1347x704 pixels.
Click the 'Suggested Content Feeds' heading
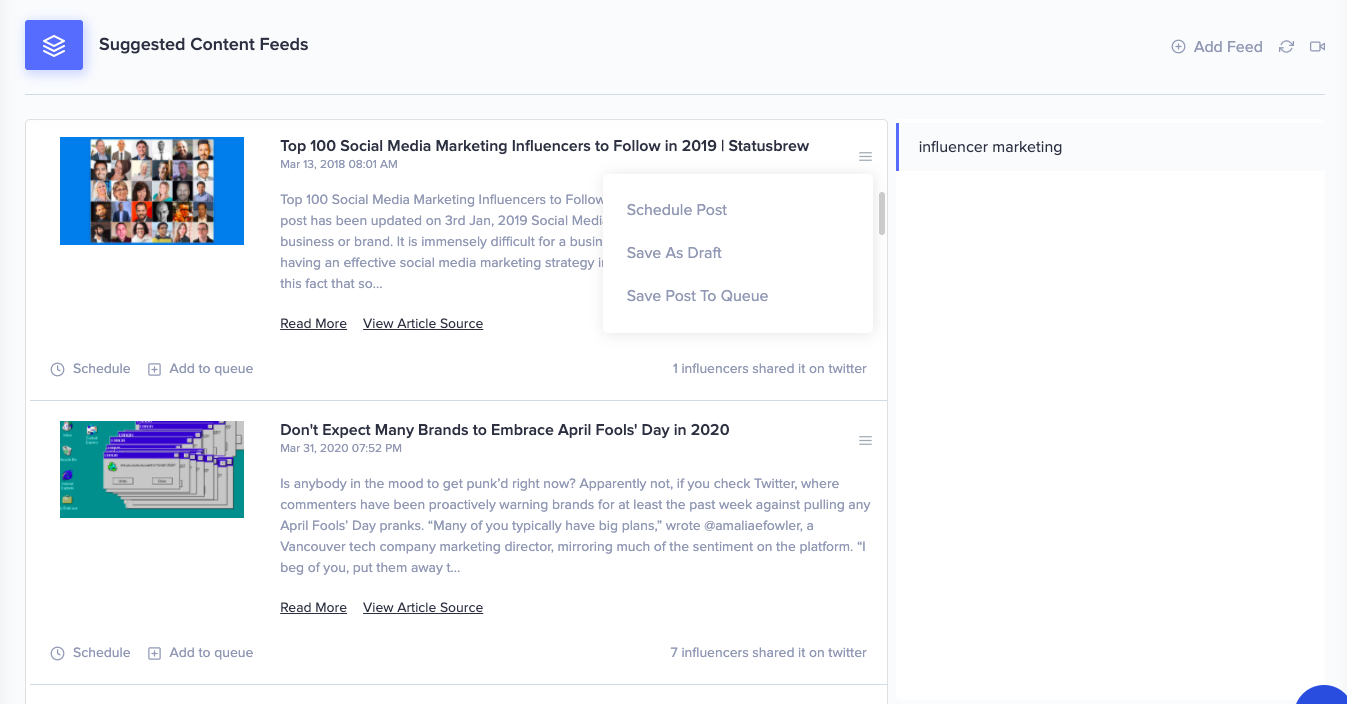(x=204, y=45)
